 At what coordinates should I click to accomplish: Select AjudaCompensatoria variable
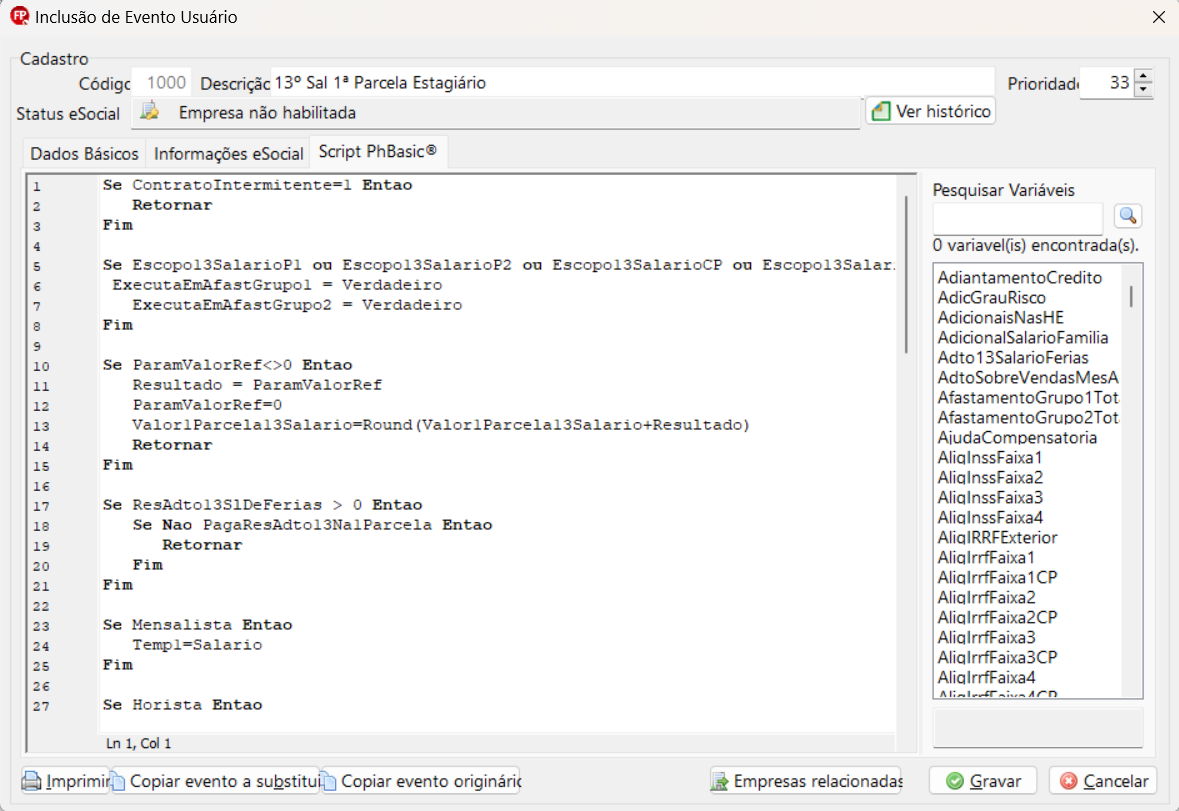[1017, 437]
